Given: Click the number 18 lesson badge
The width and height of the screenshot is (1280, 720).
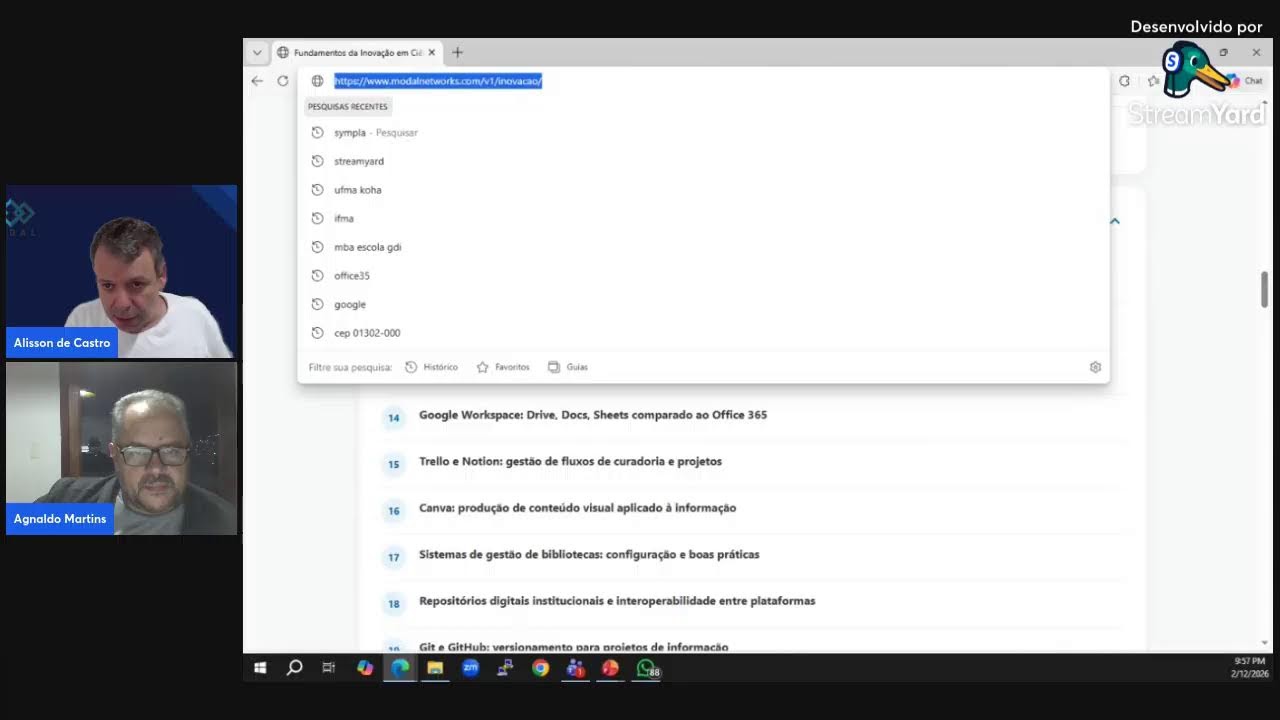Looking at the screenshot, I should coord(394,603).
